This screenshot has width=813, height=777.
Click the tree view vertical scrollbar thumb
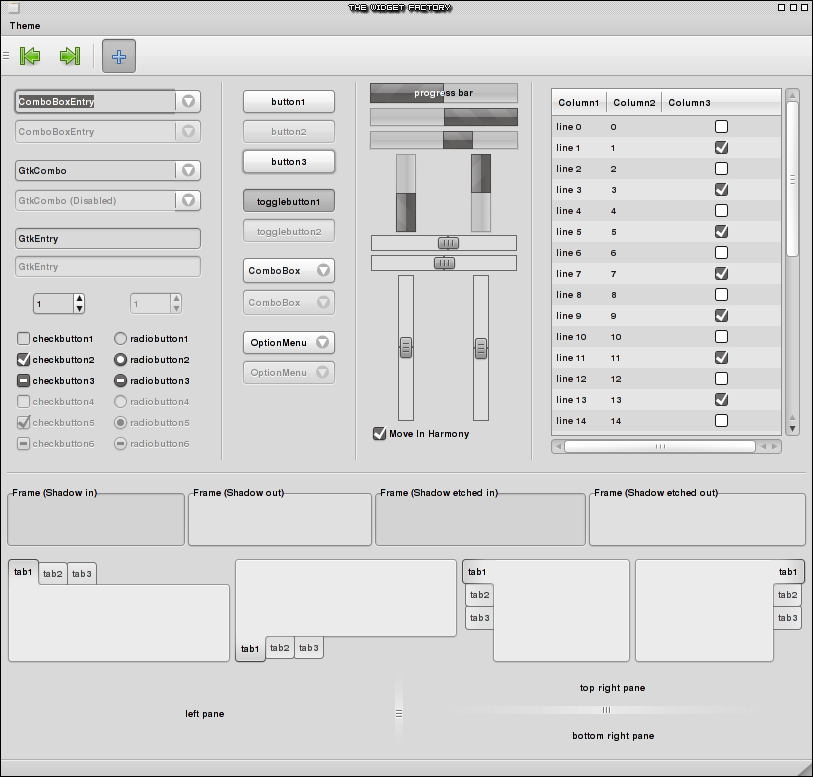click(792, 179)
